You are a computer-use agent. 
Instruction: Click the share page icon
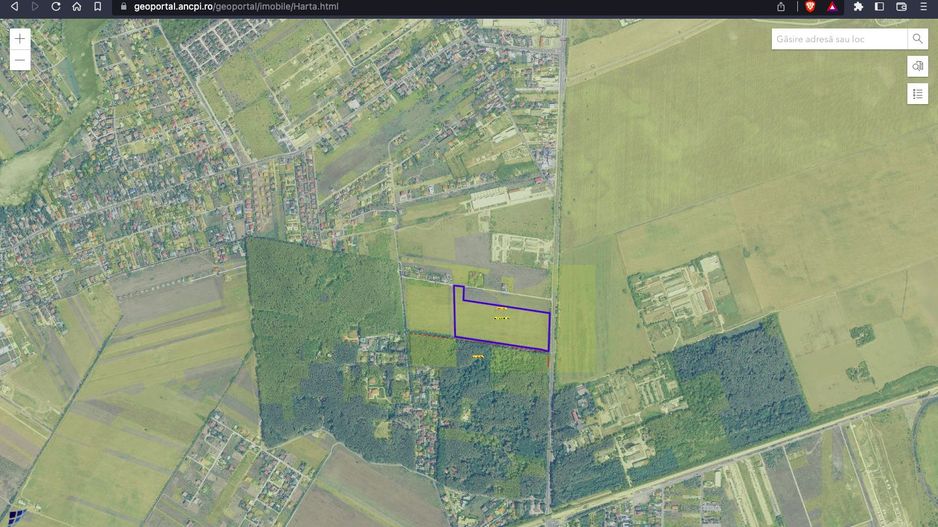(x=781, y=6)
